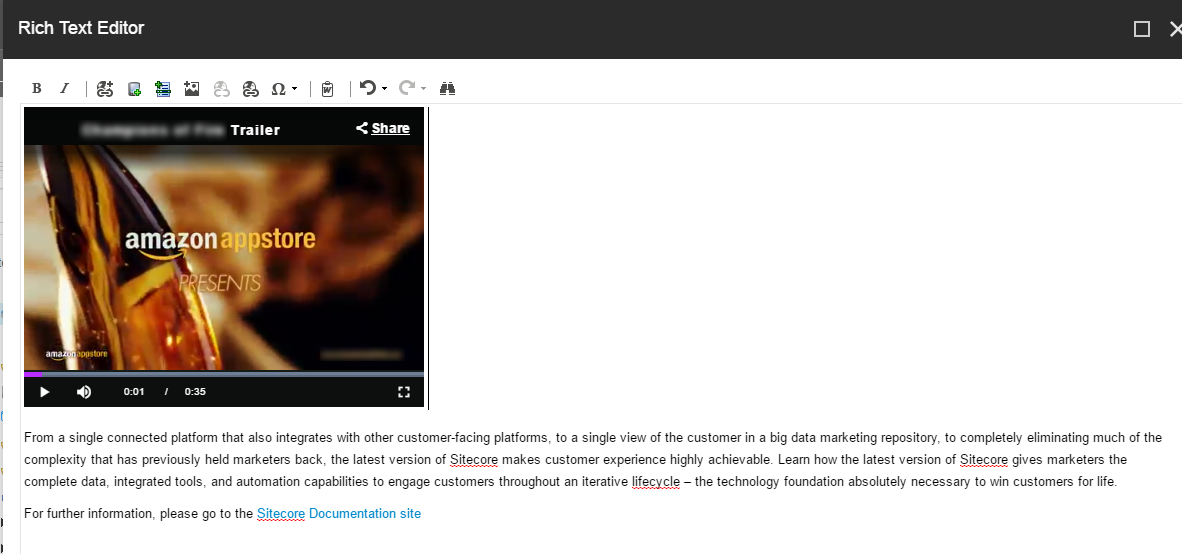The width and height of the screenshot is (1182, 554).
Task: Click the Share link on the video
Action: point(383,128)
